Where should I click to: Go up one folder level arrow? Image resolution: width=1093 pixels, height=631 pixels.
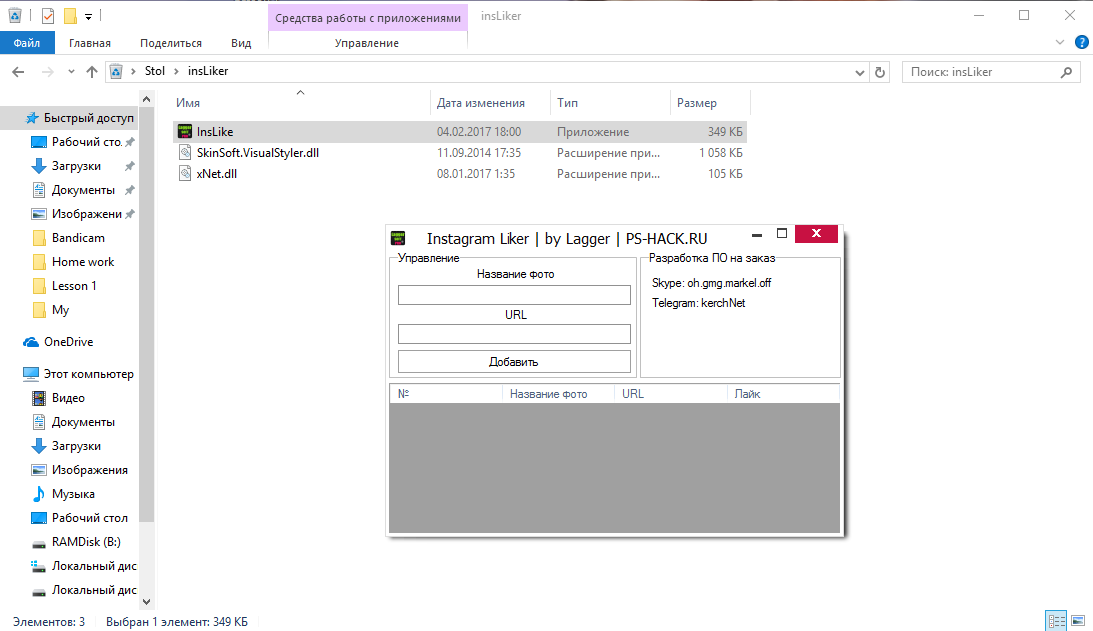[91, 71]
